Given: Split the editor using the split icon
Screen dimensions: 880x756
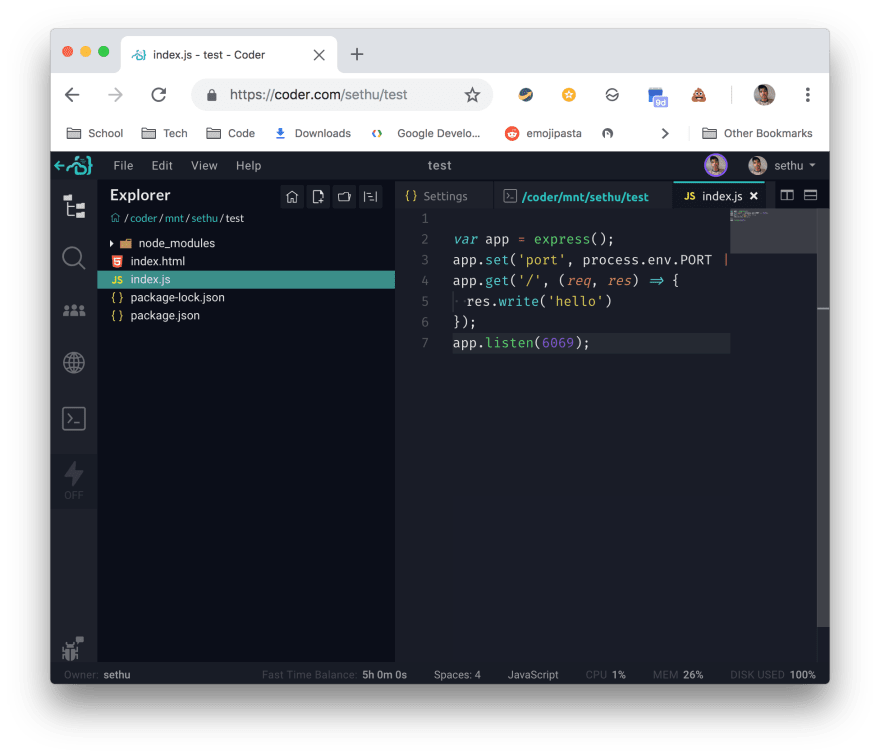Looking at the screenshot, I should 787,196.
